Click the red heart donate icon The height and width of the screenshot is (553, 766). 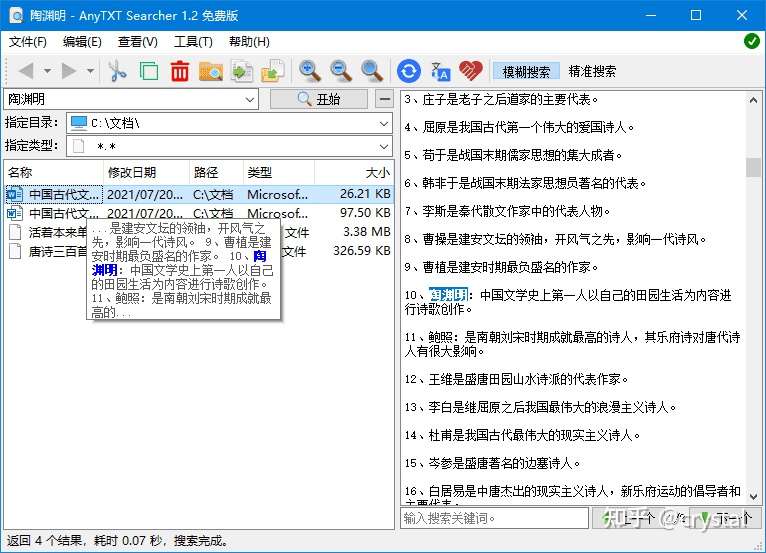click(471, 71)
